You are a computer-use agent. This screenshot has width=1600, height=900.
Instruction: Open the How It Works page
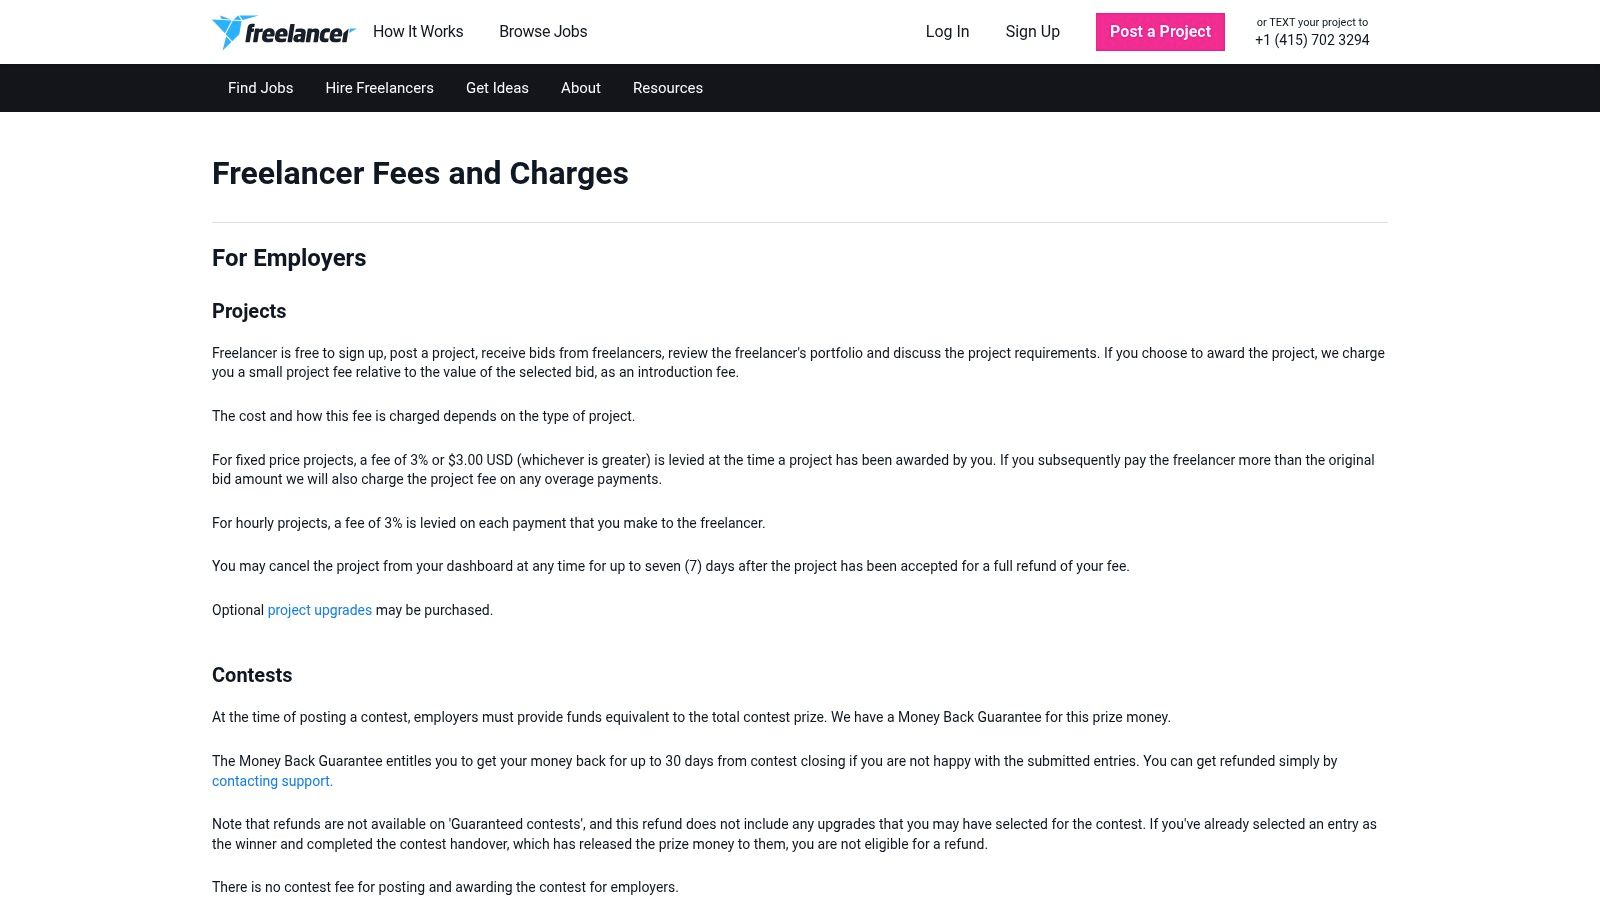(x=418, y=32)
